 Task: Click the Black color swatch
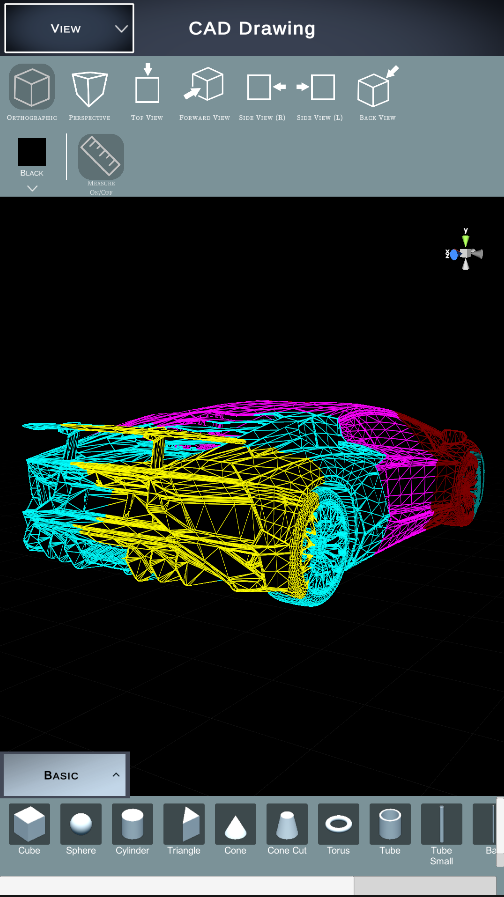point(32,152)
